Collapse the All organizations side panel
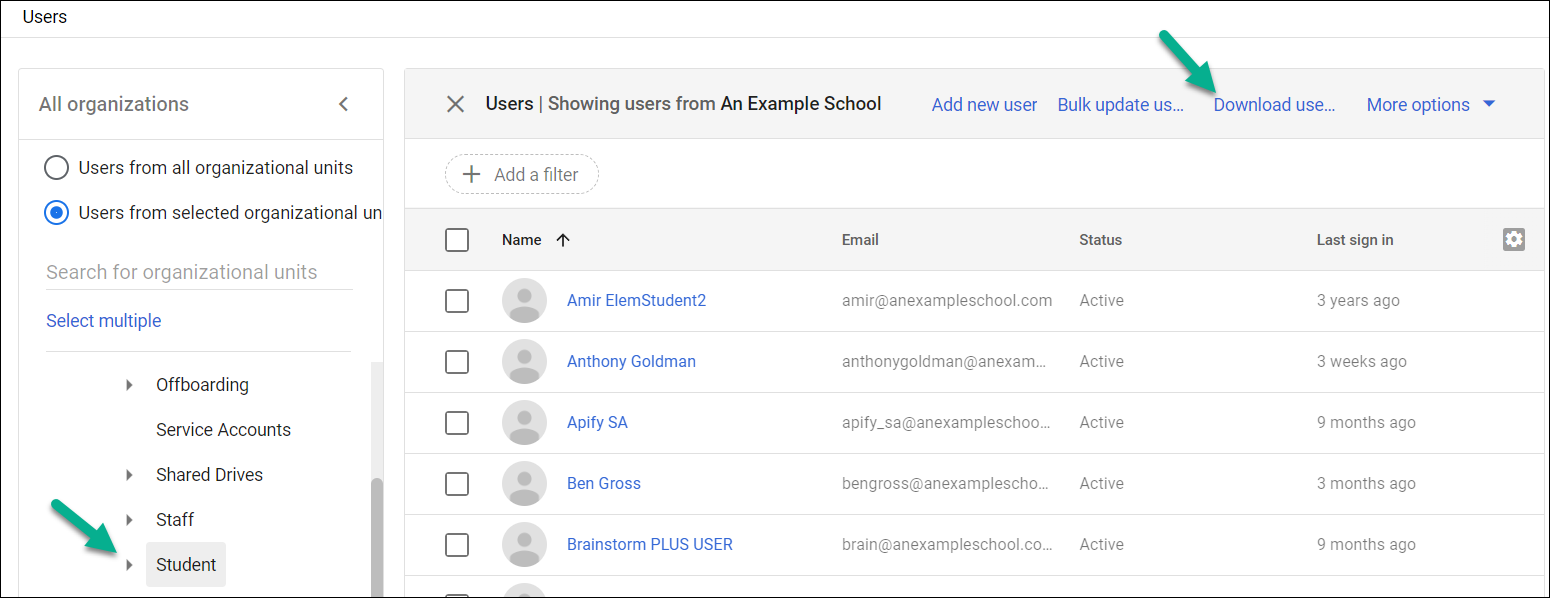The height and width of the screenshot is (598, 1550). [344, 104]
